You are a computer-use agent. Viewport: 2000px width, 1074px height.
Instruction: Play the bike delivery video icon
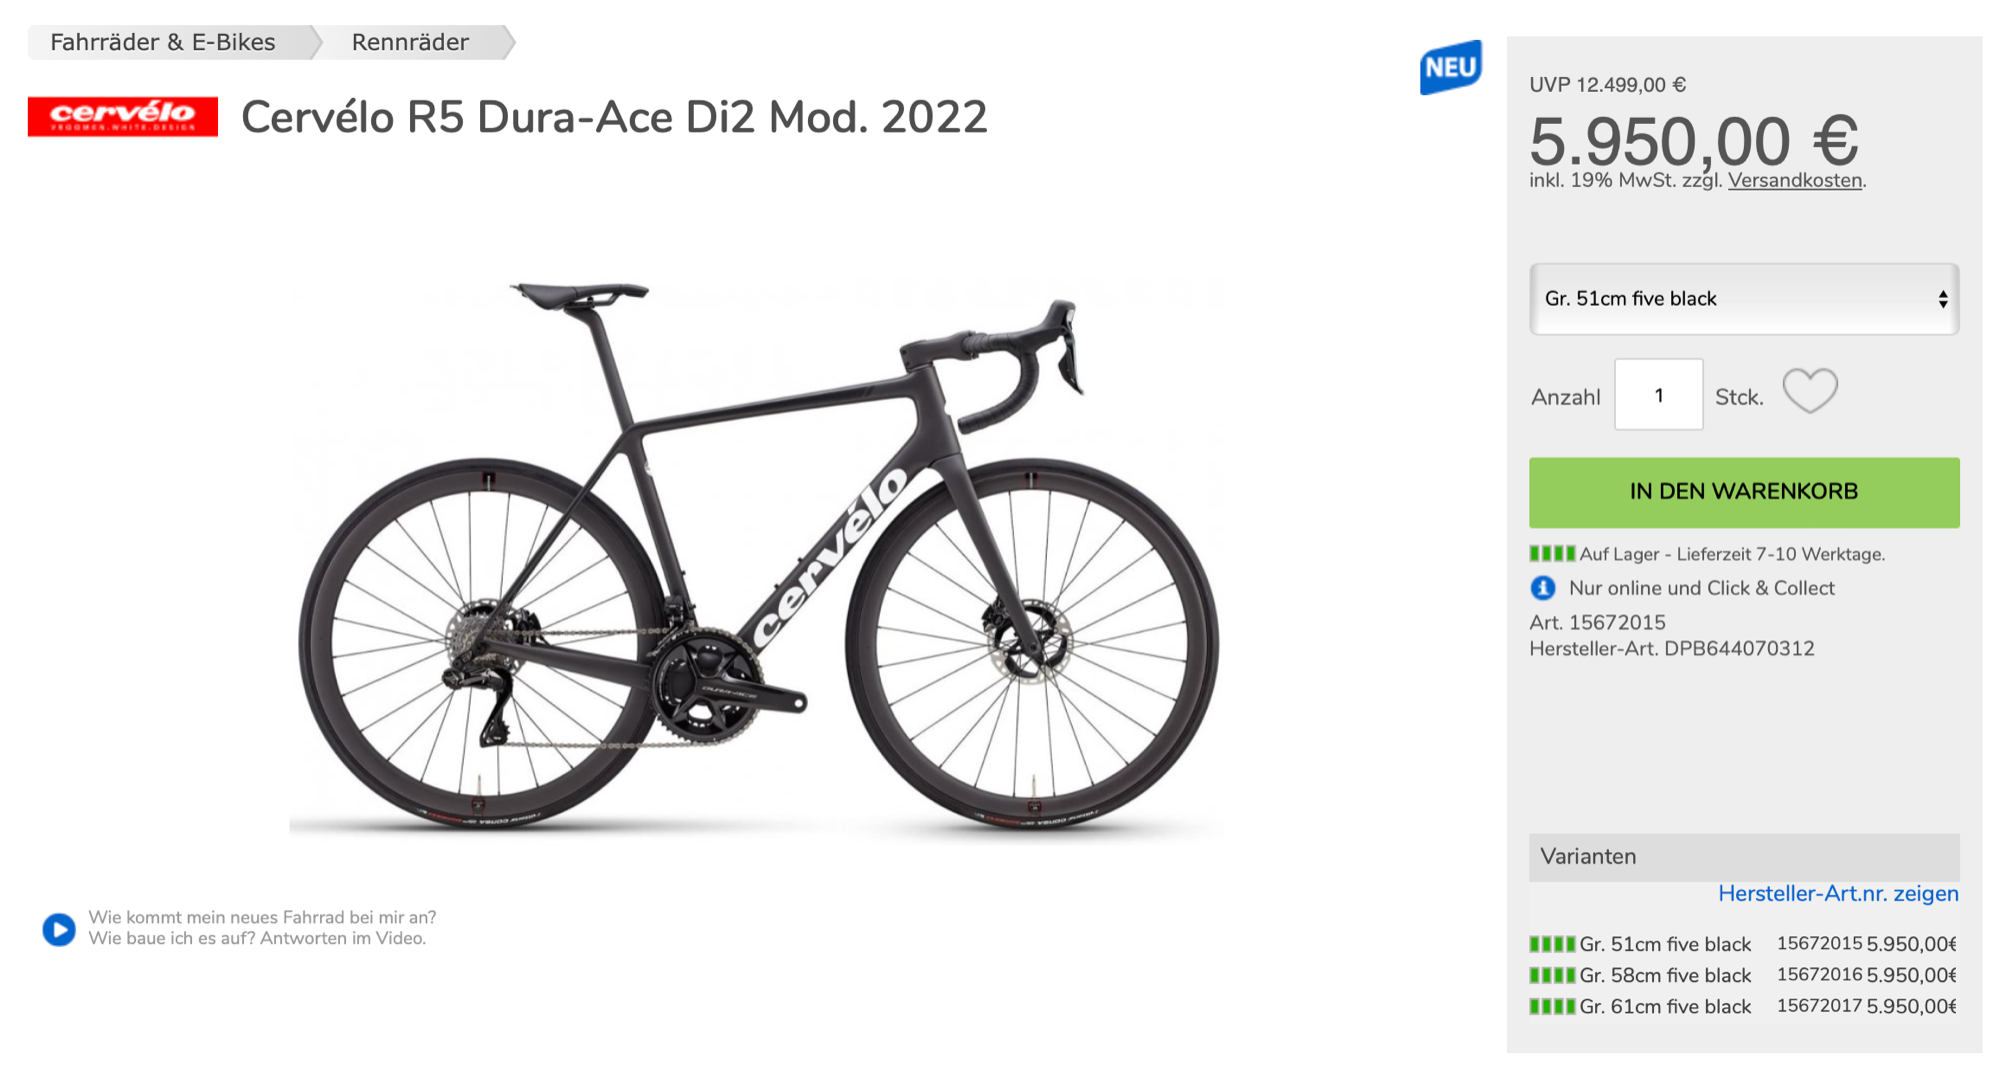59,929
